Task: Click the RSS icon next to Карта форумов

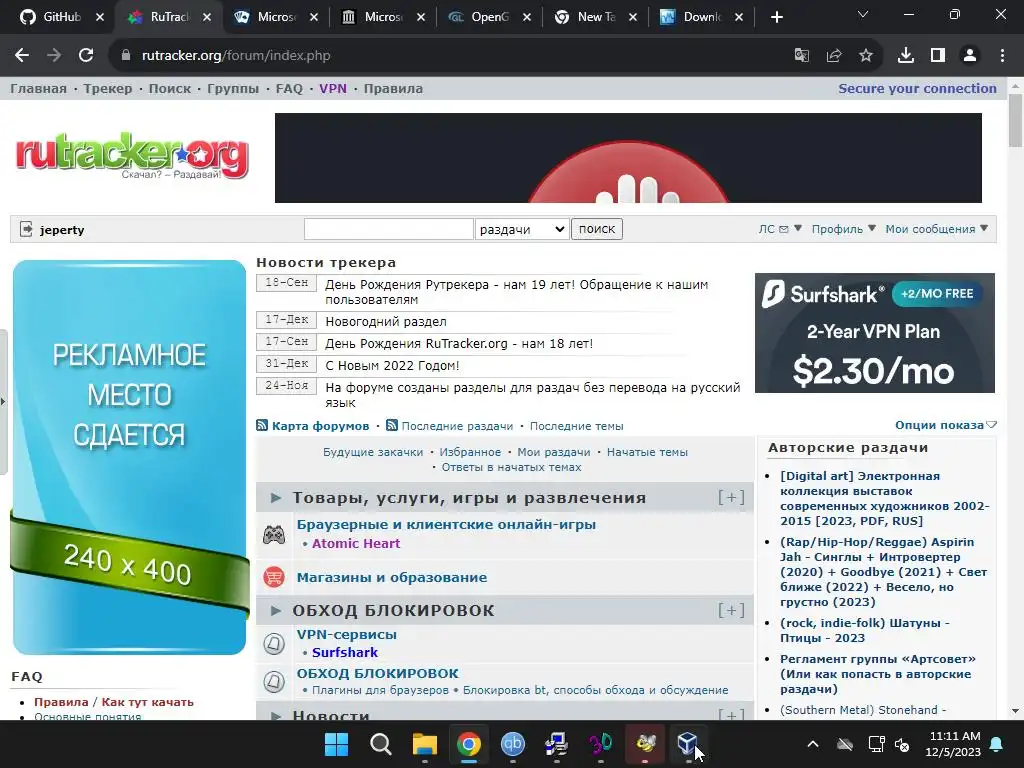Action: 262,425
